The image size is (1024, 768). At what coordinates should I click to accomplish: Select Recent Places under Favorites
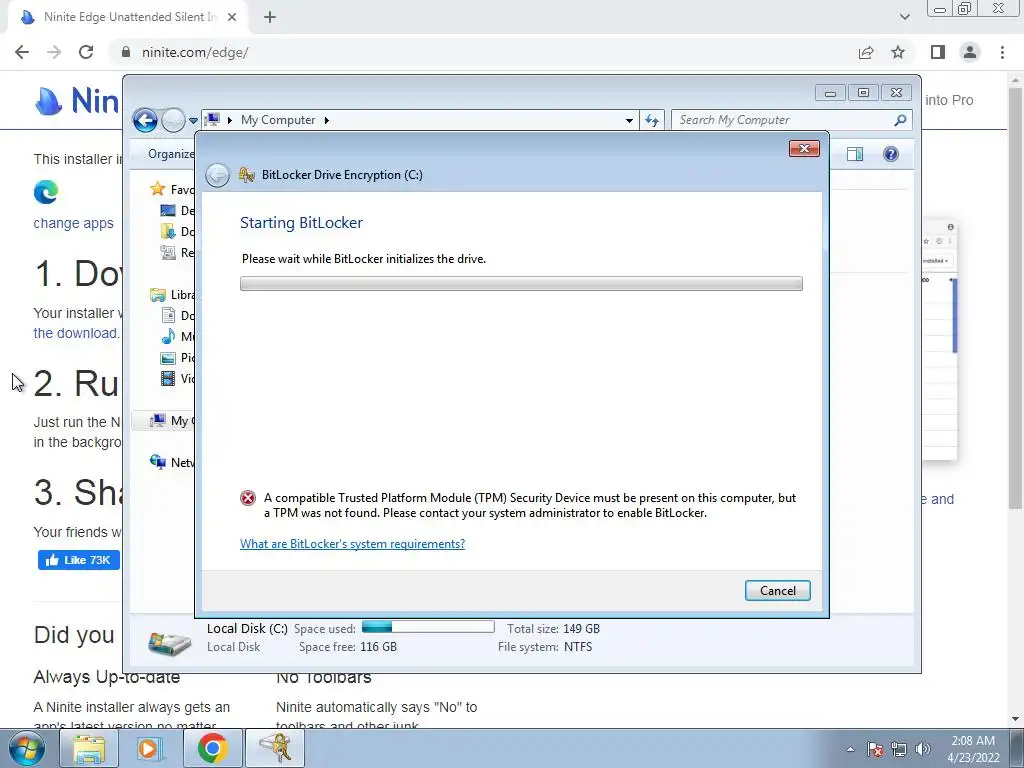pyautogui.click(x=177, y=252)
